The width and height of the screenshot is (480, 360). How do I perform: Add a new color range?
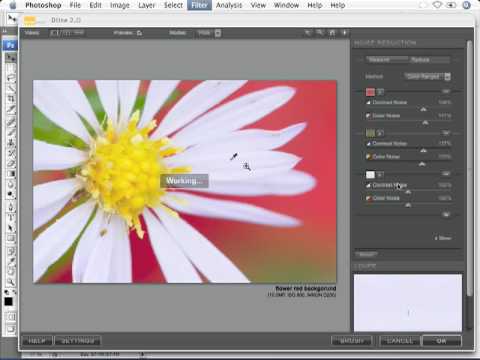click(x=446, y=214)
